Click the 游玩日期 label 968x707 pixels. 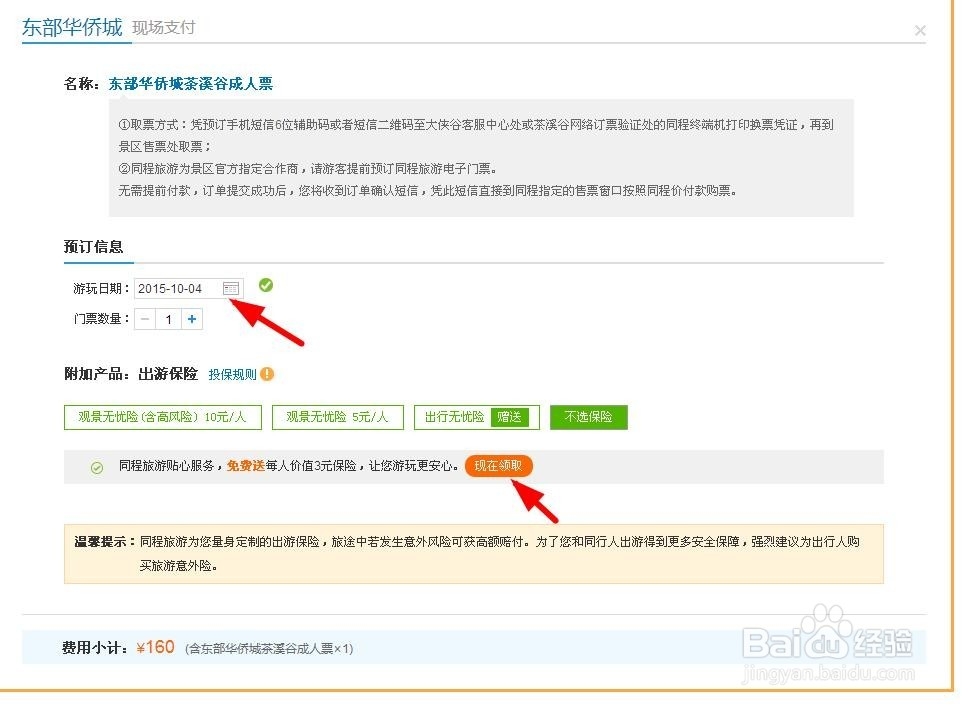click(101, 288)
